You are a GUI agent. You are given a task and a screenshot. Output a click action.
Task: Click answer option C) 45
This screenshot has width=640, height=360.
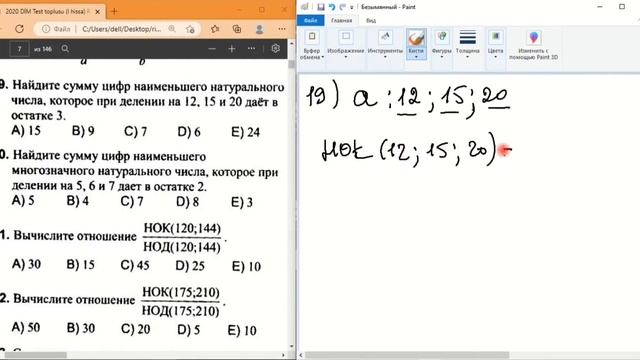point(135,265)
